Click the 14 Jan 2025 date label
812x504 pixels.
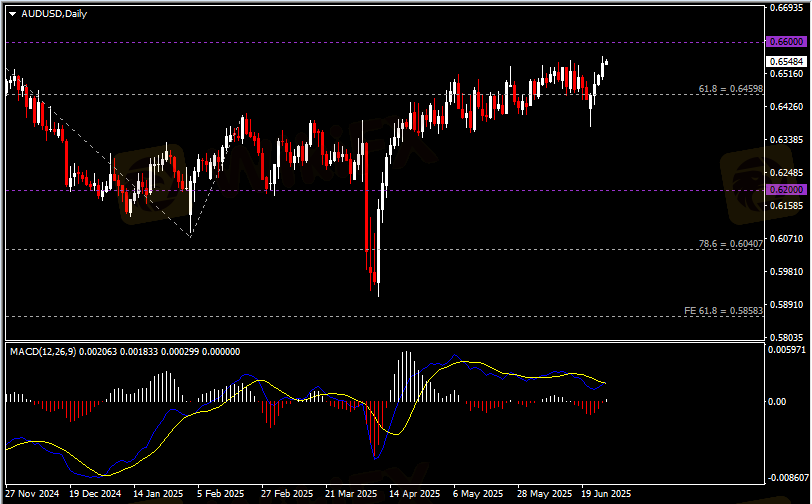click(x=158, y=494)
